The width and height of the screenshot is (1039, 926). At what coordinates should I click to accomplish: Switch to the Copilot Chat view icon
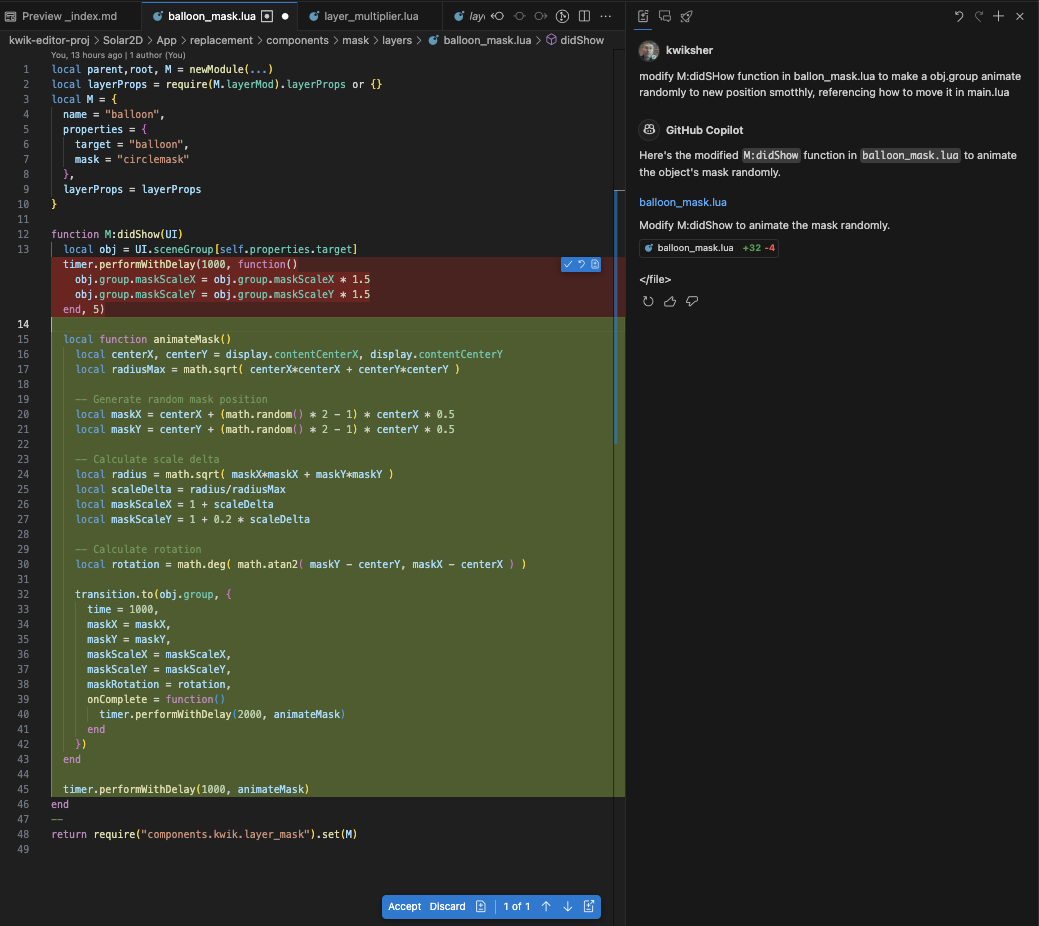point(665,16)
